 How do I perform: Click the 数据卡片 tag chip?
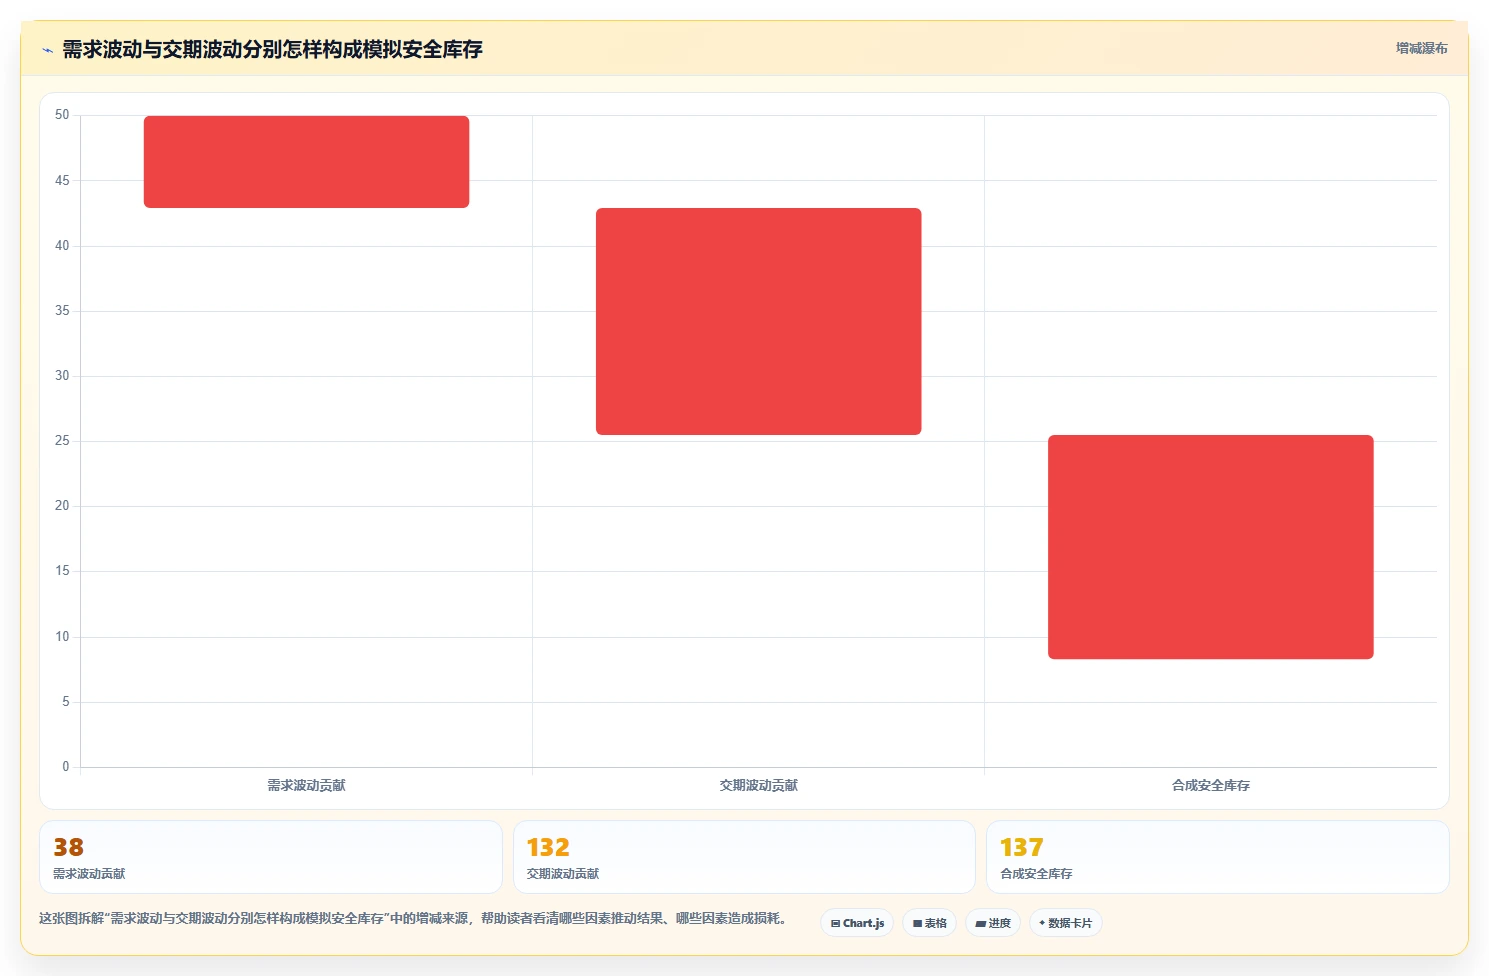point(1065,923)
